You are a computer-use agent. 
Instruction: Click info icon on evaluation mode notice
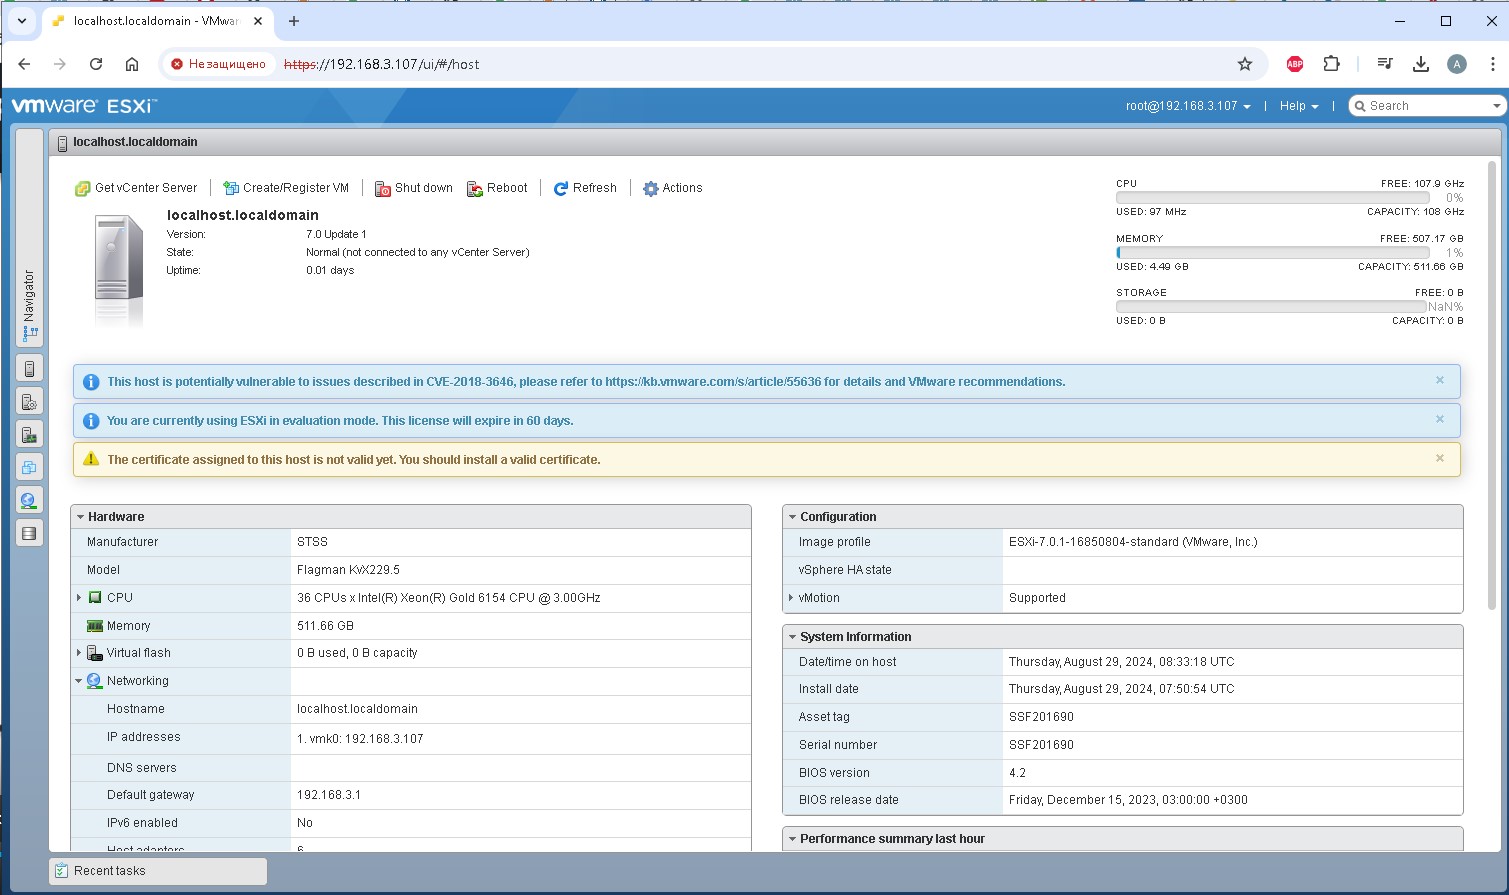coord(91,421)
